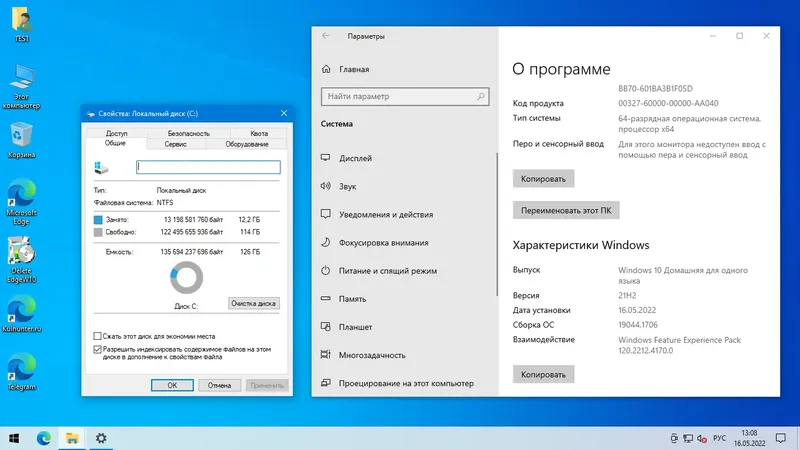This screenshot has height=450, width=800.
Task: Select the Delete EdgeW10 desktop icon
Action: tap(21, 260)
